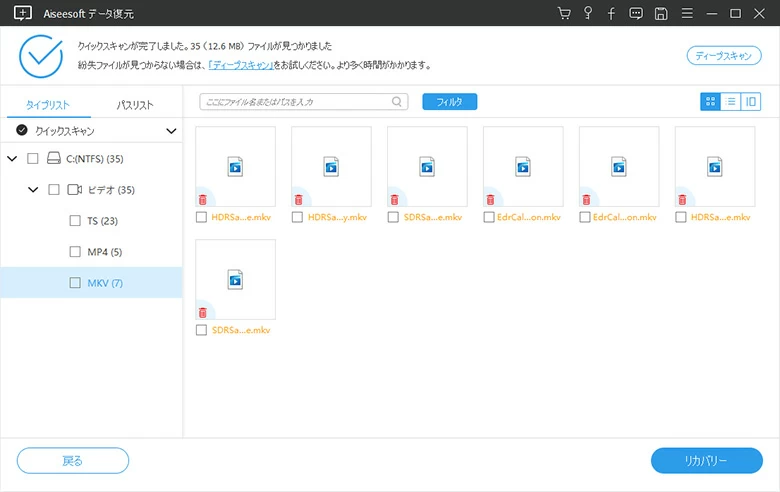Tick the checkbox for first HDRSa...e.mkv file
780x492 pixels.
202,216
